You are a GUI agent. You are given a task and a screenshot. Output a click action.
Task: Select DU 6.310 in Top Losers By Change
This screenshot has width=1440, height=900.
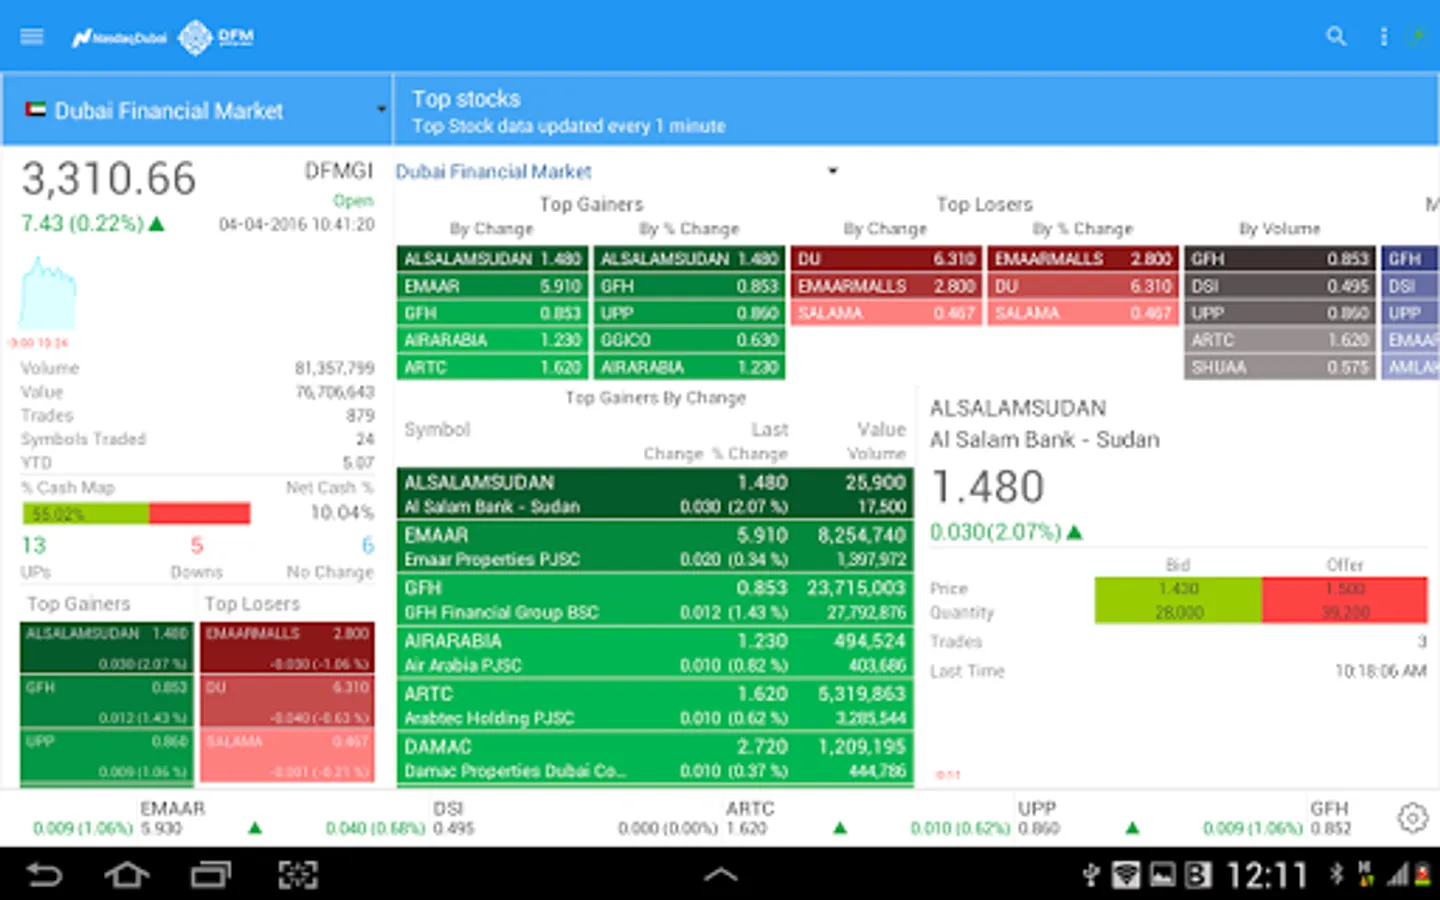click(886, 259)
